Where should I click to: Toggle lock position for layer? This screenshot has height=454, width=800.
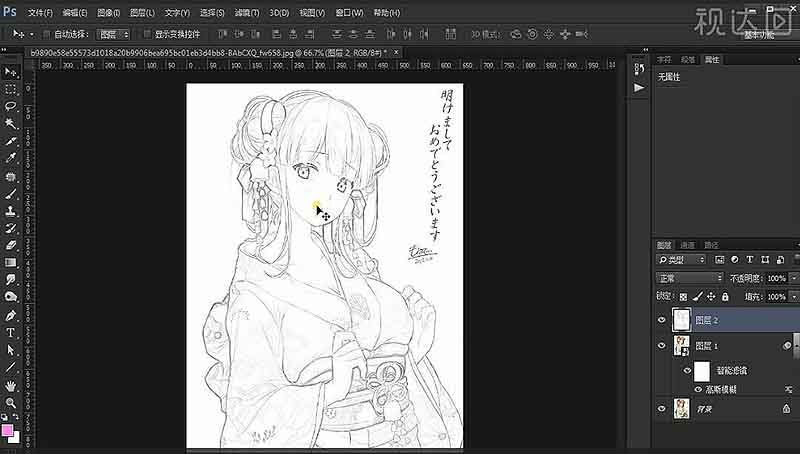(711, 296)
